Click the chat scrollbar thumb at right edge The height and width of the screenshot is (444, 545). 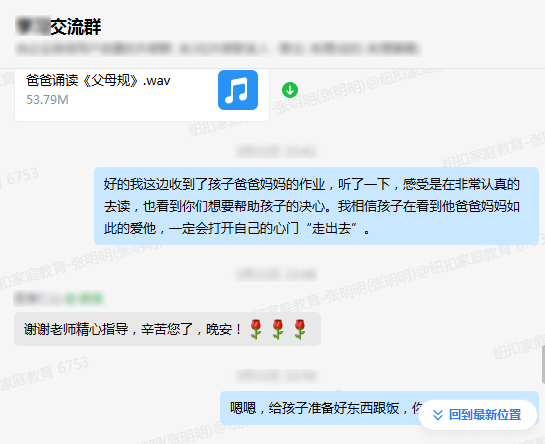543,365
